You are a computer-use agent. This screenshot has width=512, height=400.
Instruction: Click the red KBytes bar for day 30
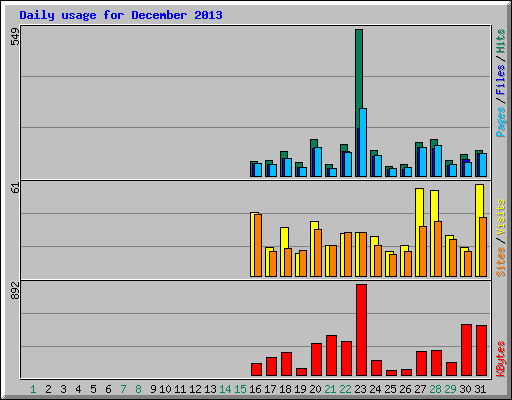click(x=466, y=350)
